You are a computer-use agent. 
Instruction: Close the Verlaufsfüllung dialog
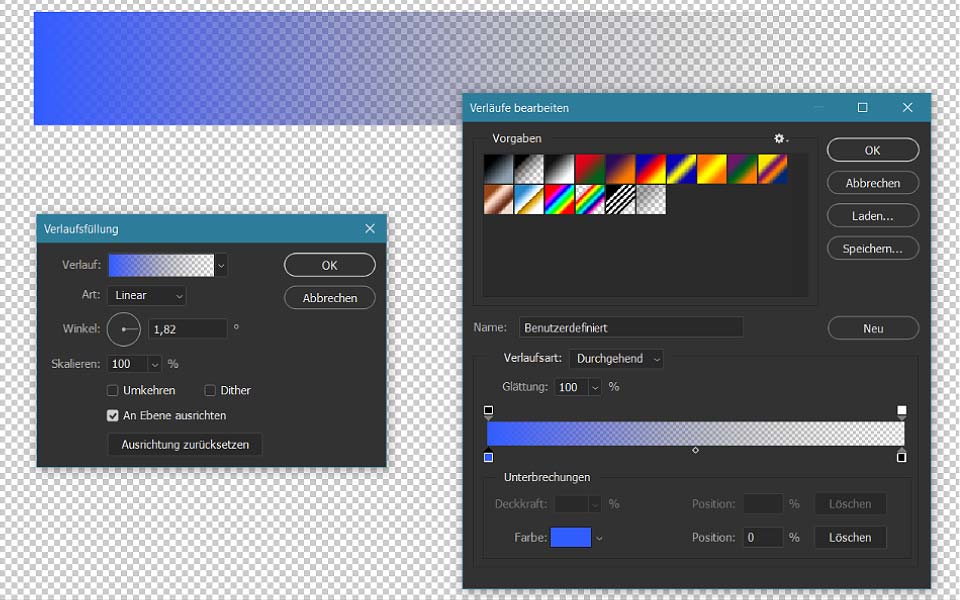click(x=370, y=228)
